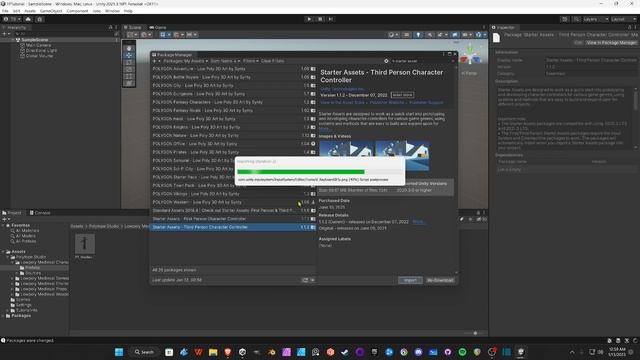This screenshot has height=360, width=640.
Task: Open taskbar Search box
Action: 144,352
